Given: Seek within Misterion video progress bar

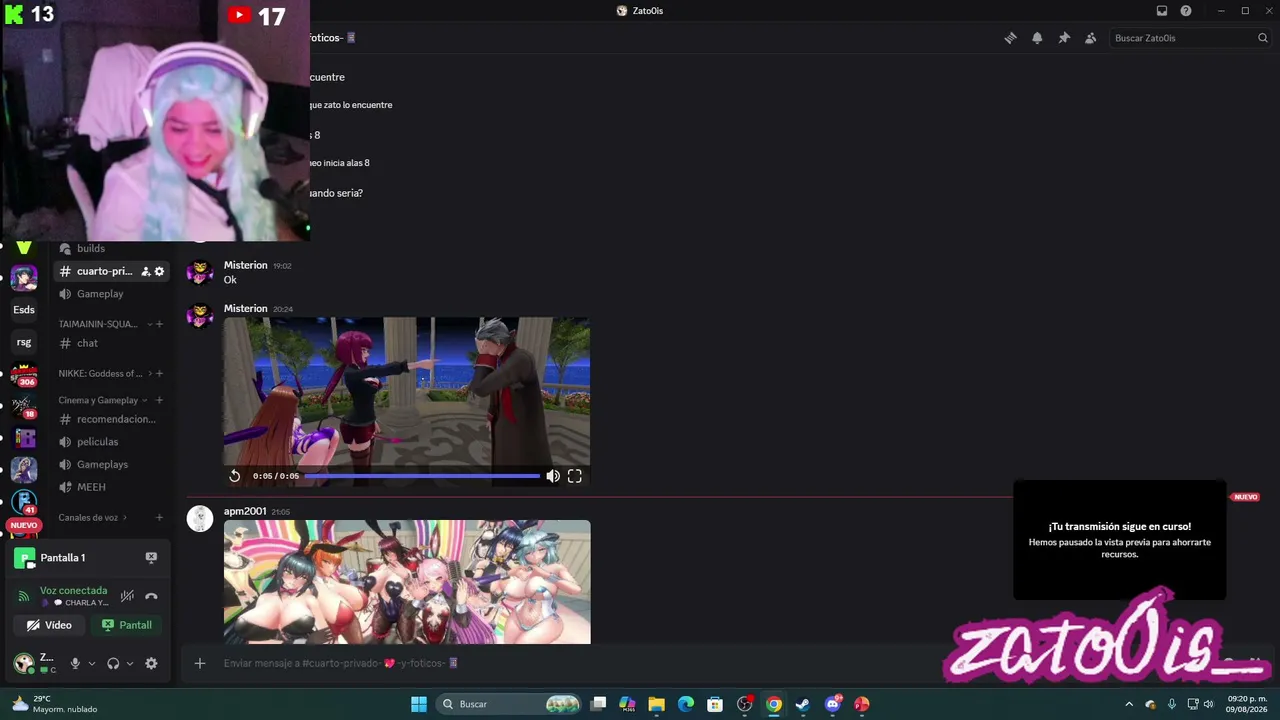Looking at the screenshot, I should [x=421, y=476].
